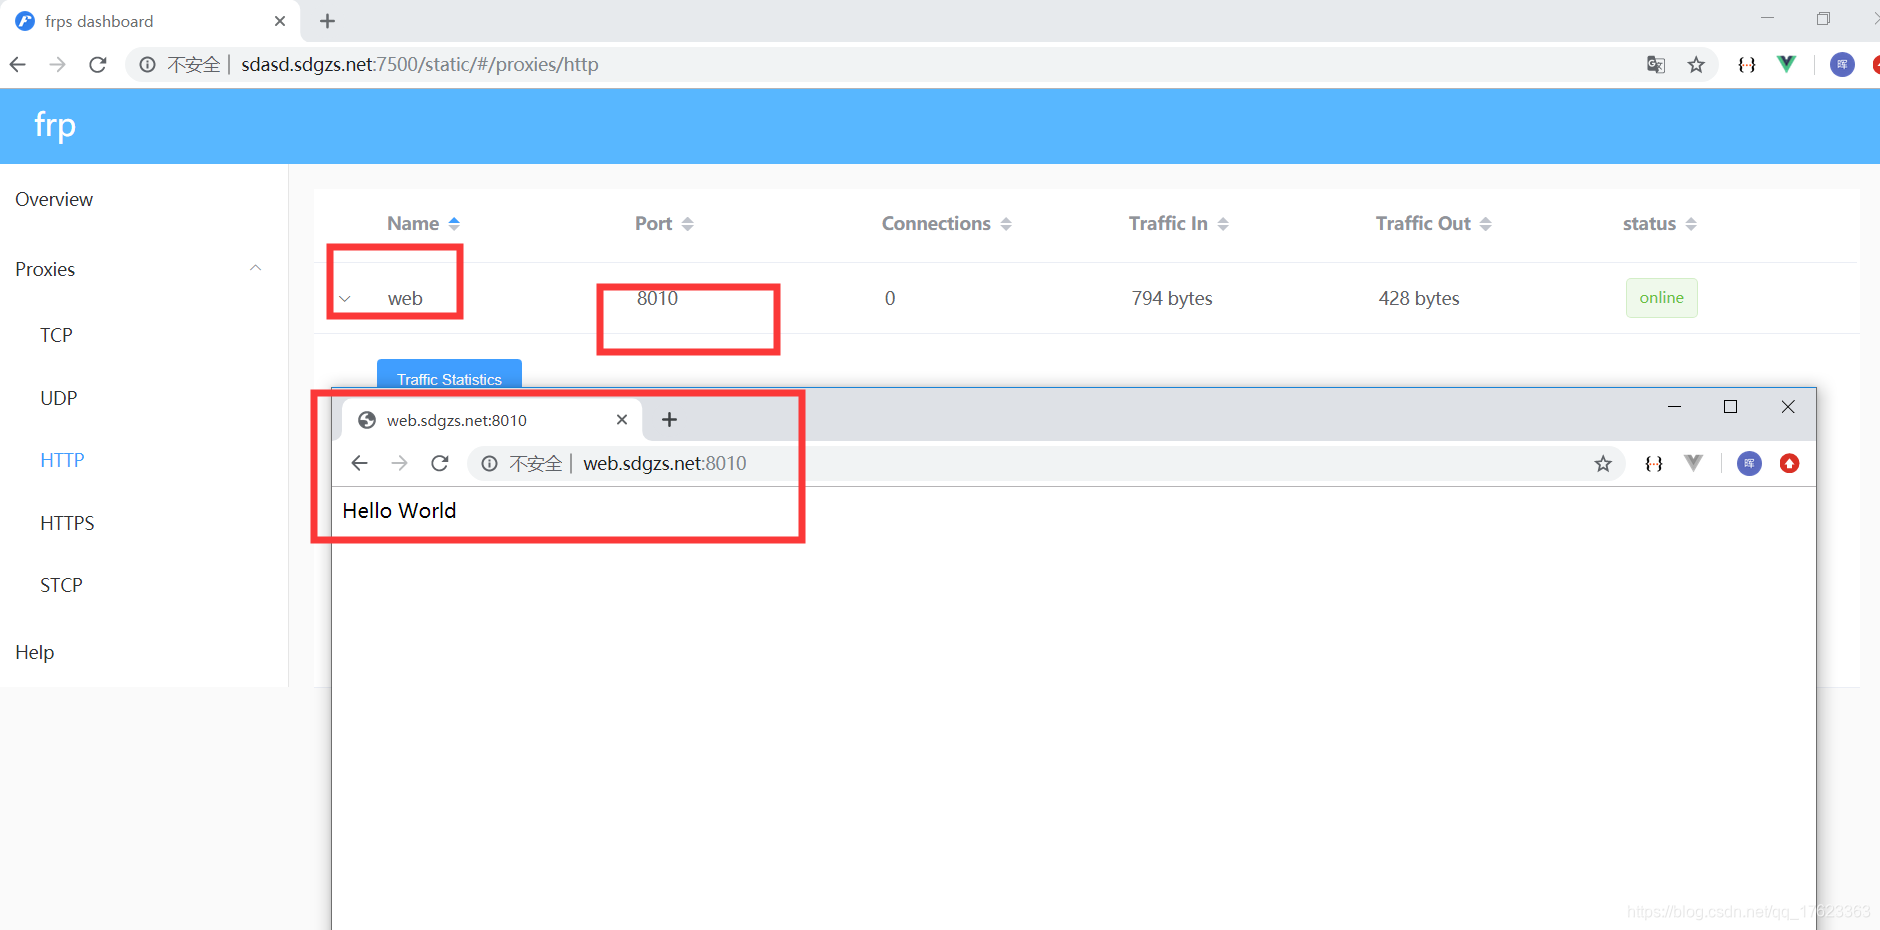Image resolution: width=1880 pixels, height=930 pixels.
Task: Collapse the Proxies submenu
Action: point(144,269)
